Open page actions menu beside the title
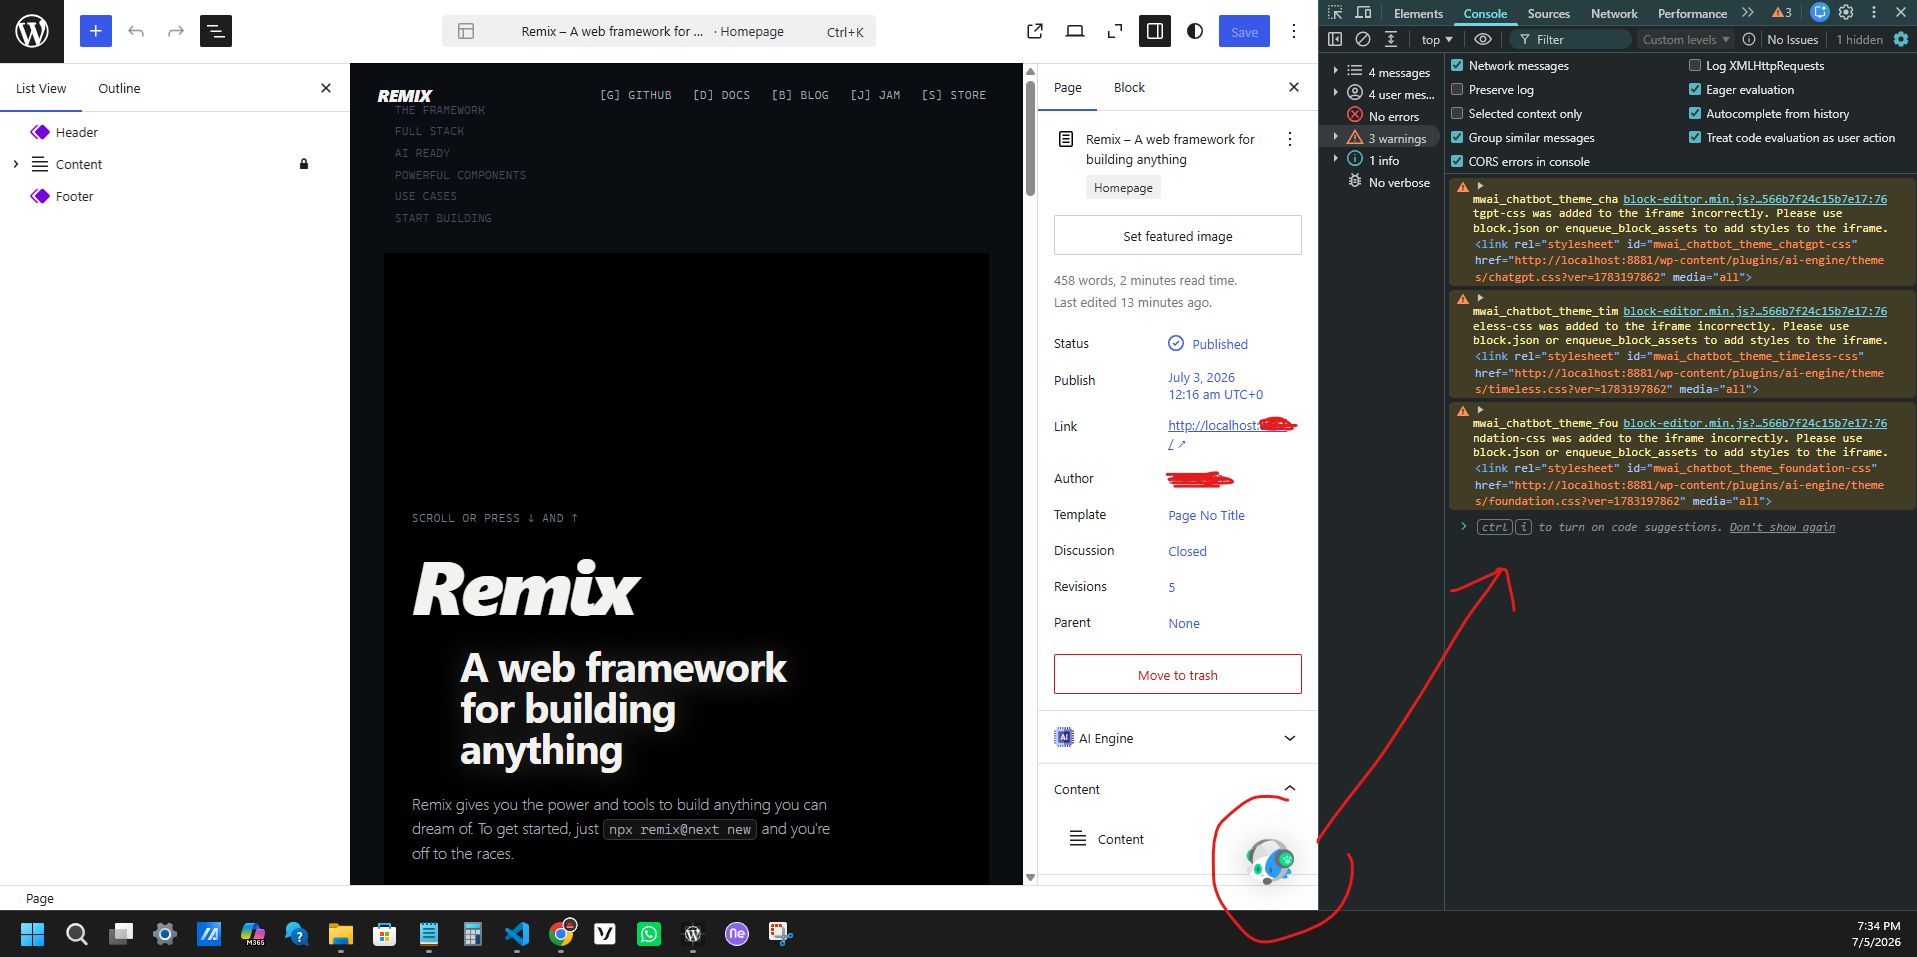 point(1290,139)
